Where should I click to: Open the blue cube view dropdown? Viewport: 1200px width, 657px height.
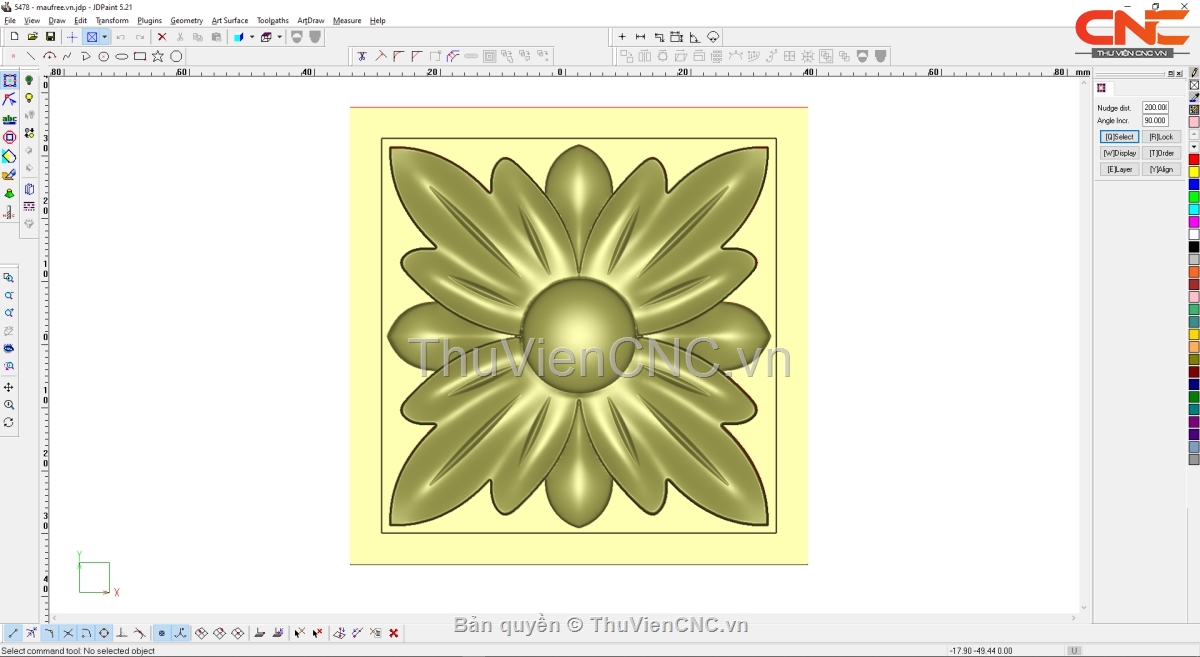[x=251, y=37]
